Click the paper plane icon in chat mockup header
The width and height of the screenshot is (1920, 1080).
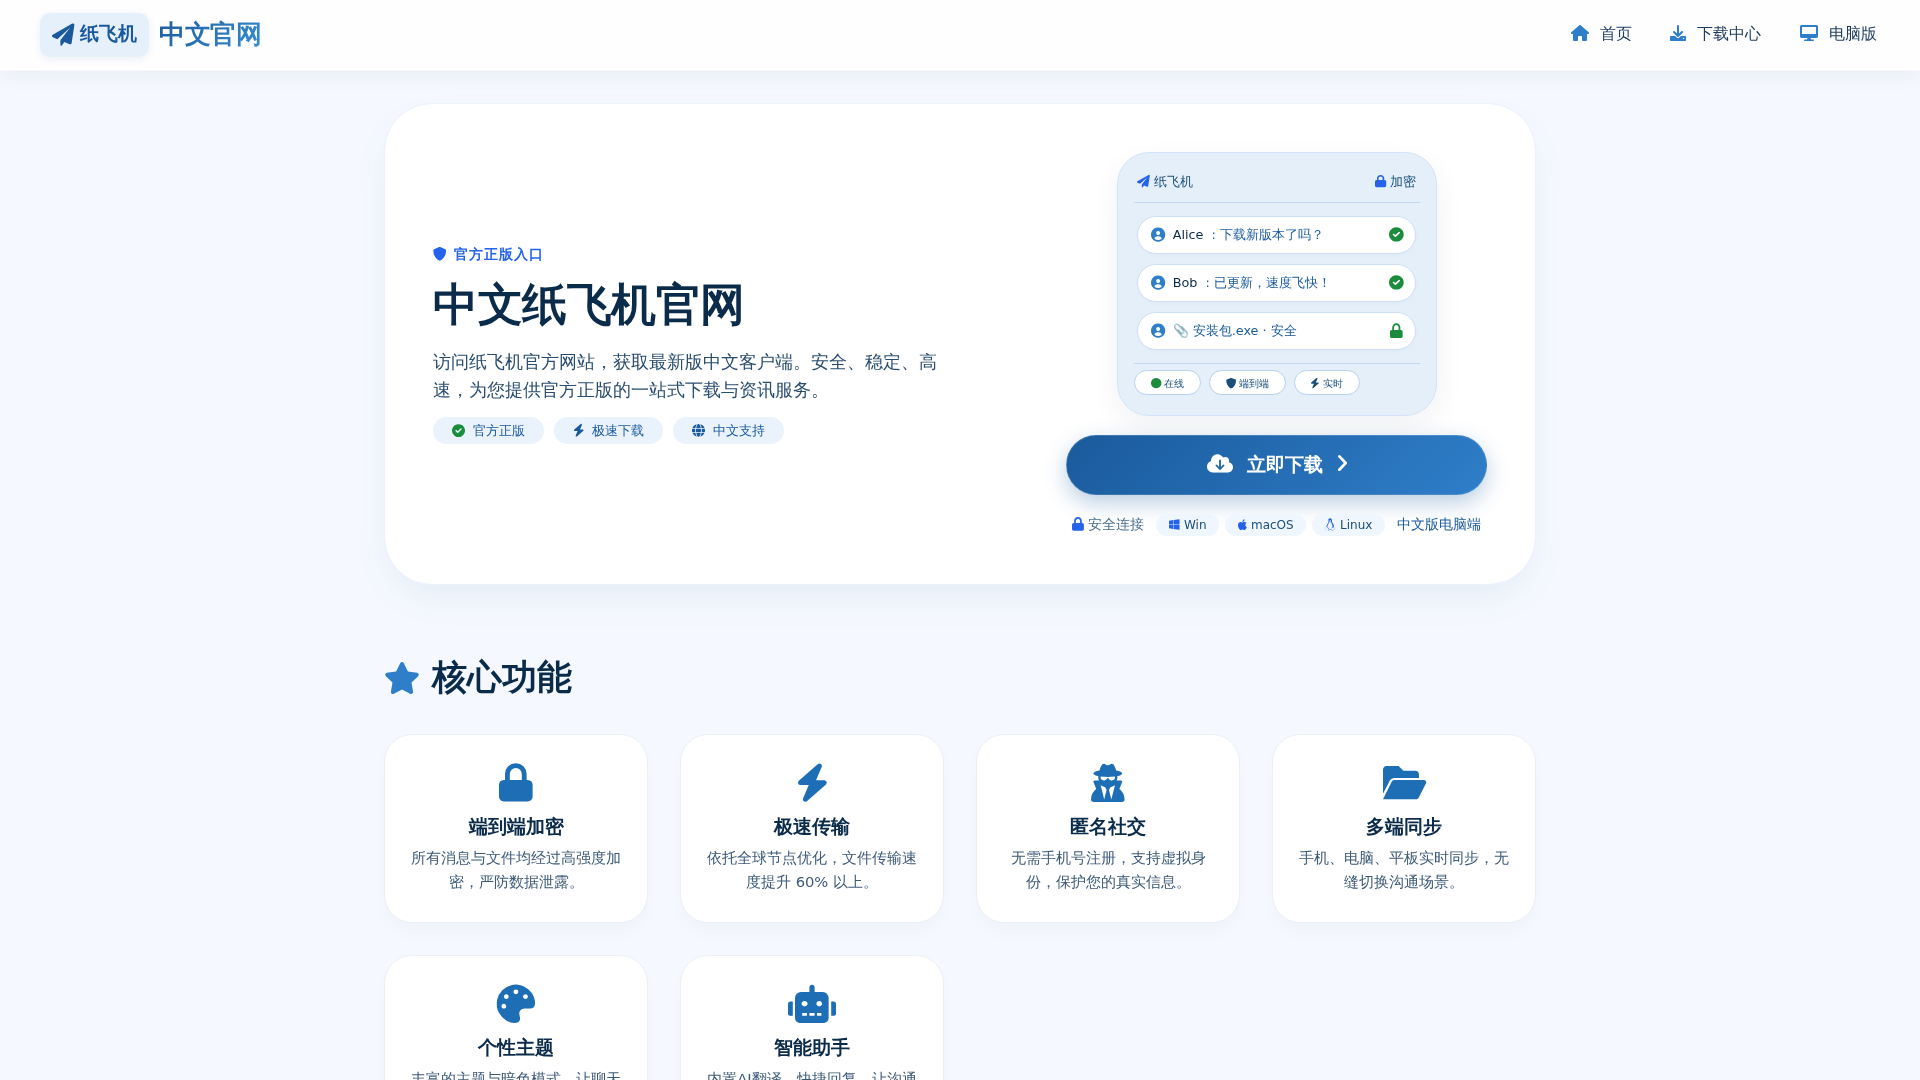click(x=1143, y=182)
